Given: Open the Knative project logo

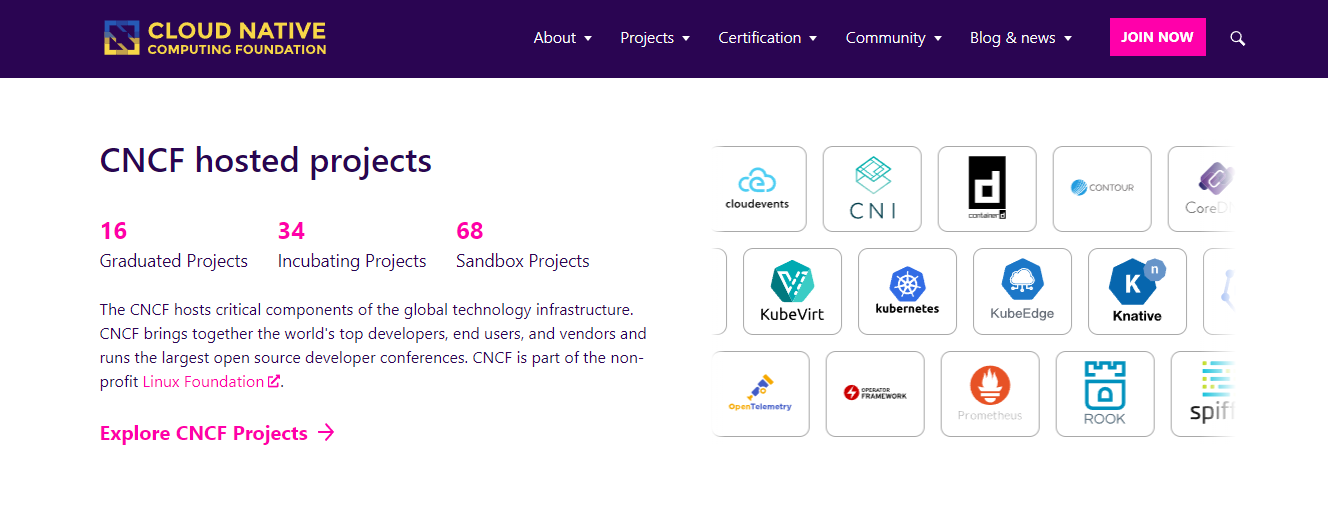Looking at the screenshot, I should point(1137,291).
